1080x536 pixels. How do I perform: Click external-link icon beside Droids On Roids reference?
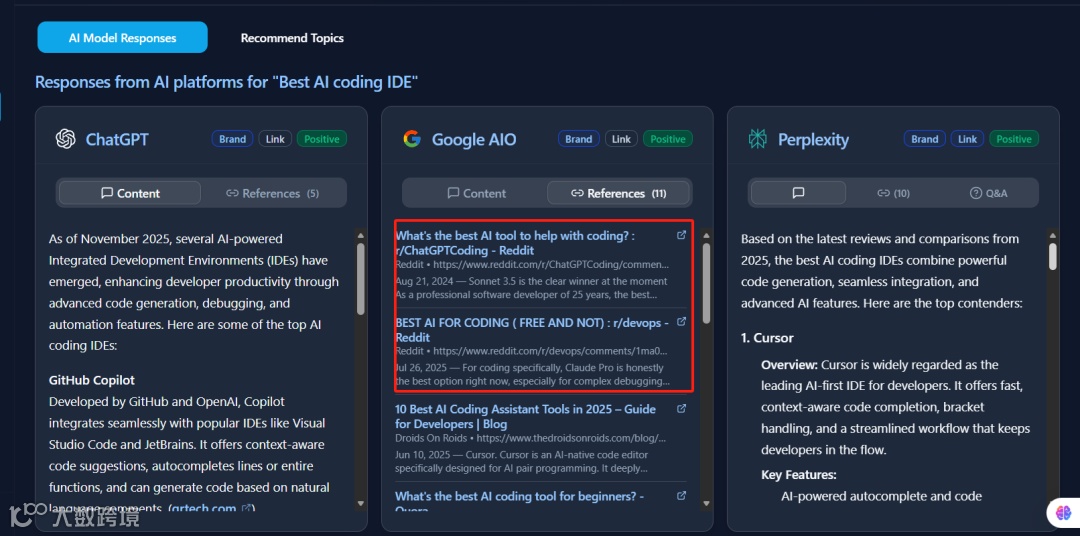(681, 409)
